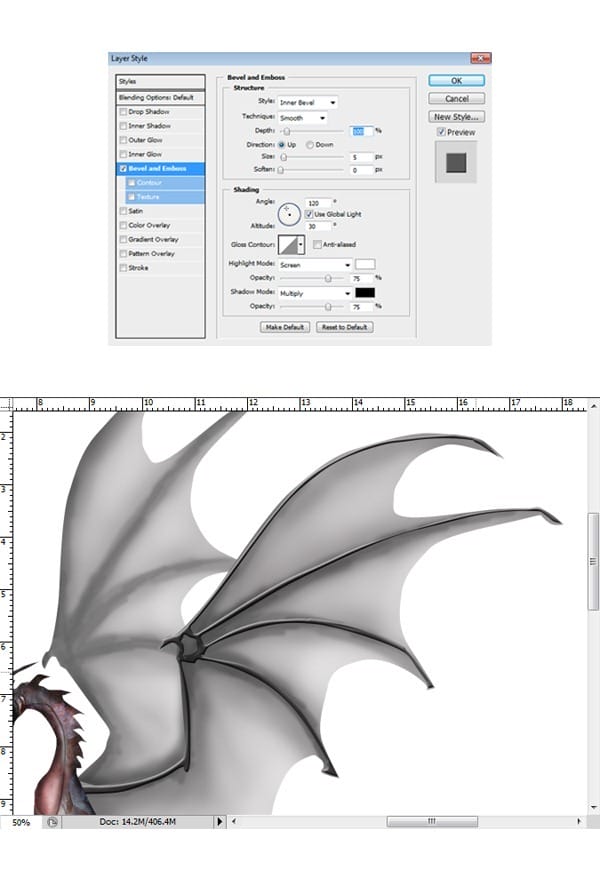The image size is (600, 878).
Task: Click the Size slider handle
Action: pyautogui.click(x=284, y=158)
